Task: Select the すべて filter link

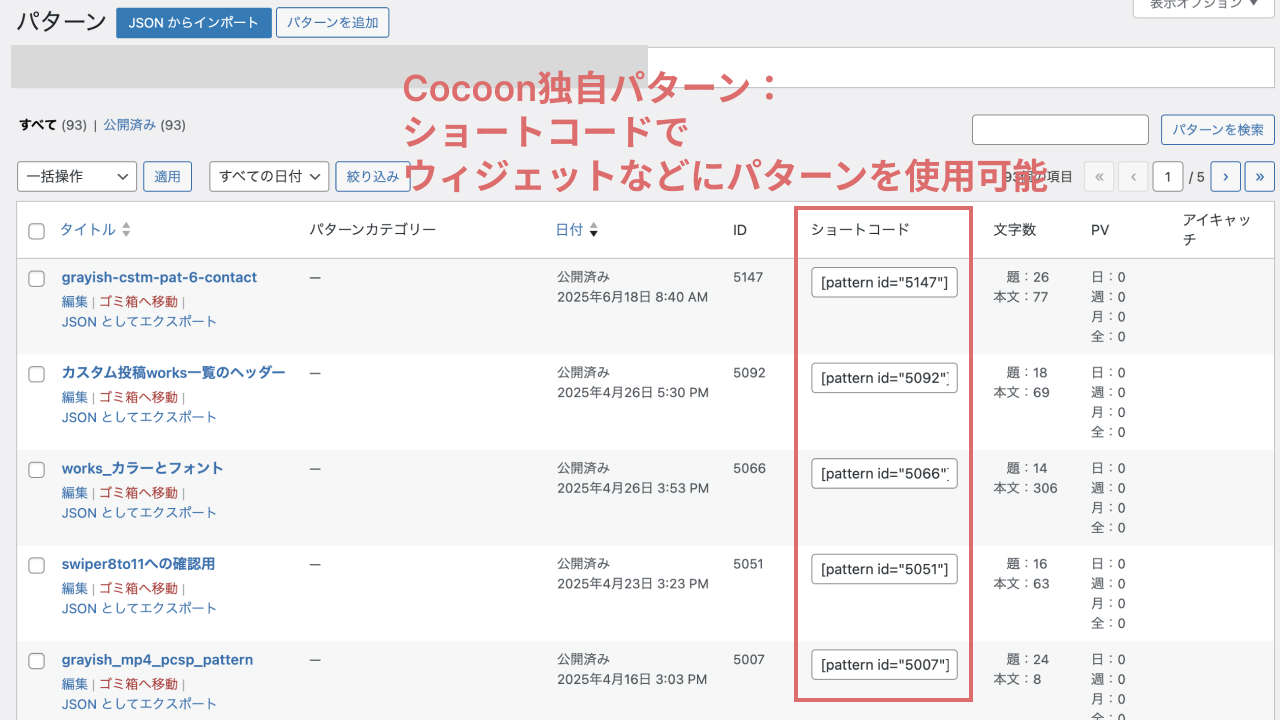Action: coord(38,125)
